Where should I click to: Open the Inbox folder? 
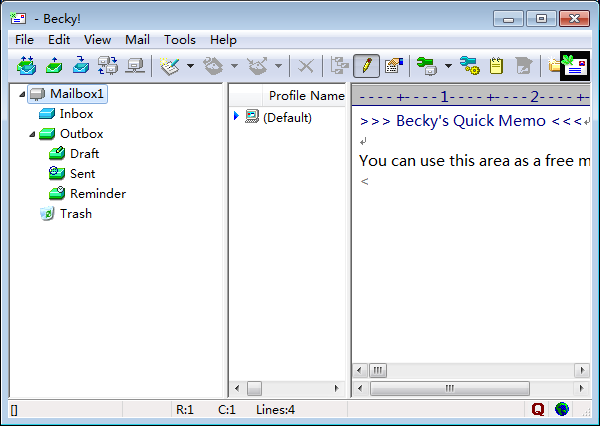coord(76,114)
